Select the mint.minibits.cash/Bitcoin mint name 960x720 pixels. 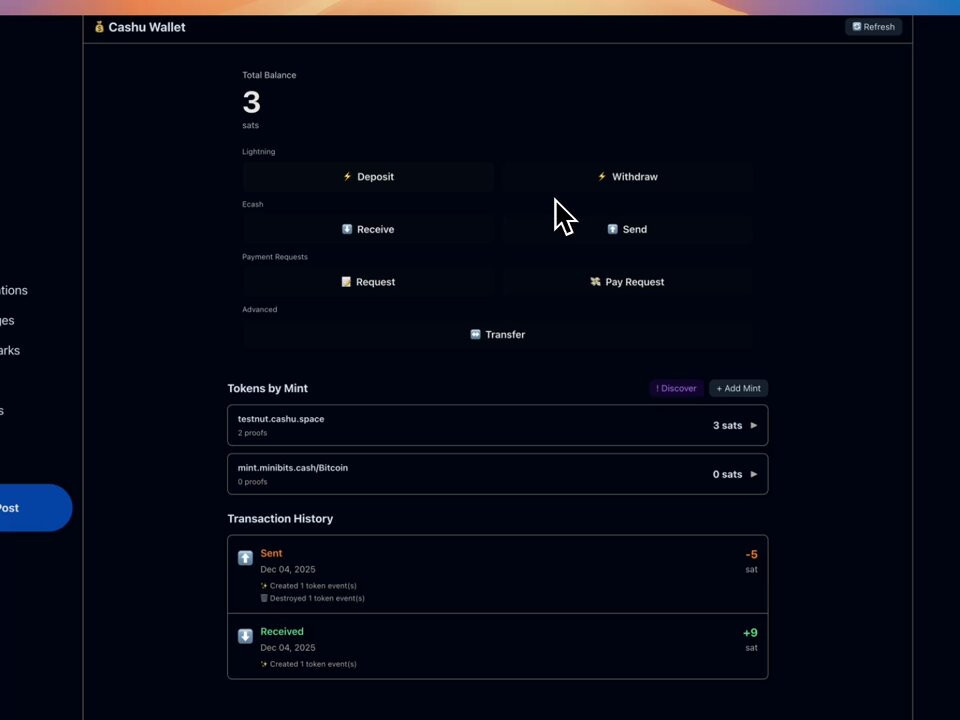(x=293, y=468)
